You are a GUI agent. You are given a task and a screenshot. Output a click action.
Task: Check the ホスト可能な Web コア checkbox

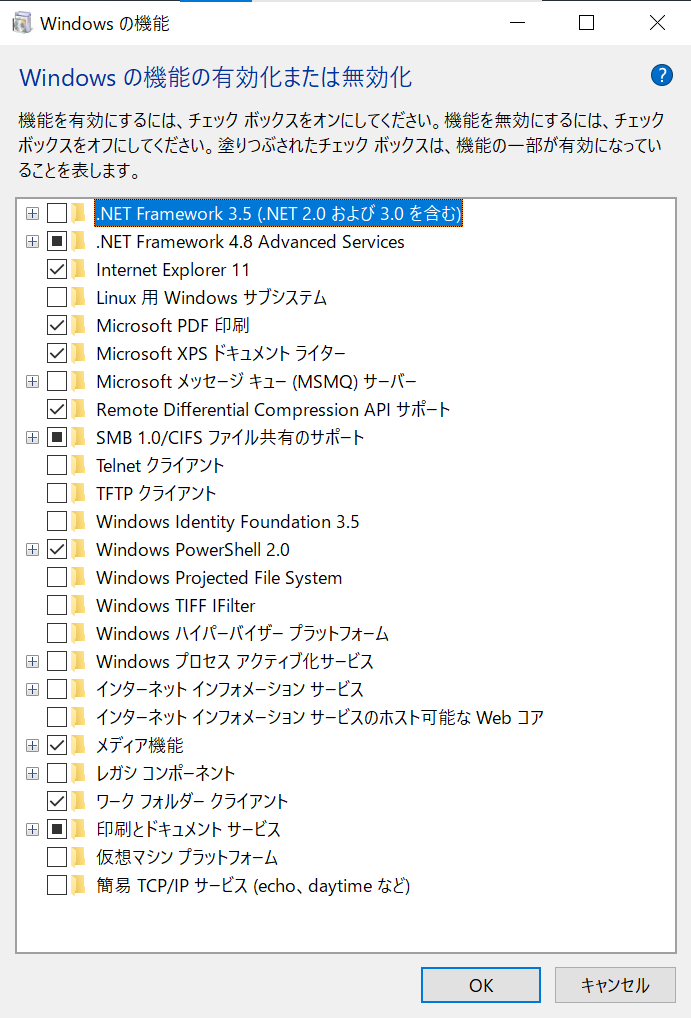(x=57, y=717)
